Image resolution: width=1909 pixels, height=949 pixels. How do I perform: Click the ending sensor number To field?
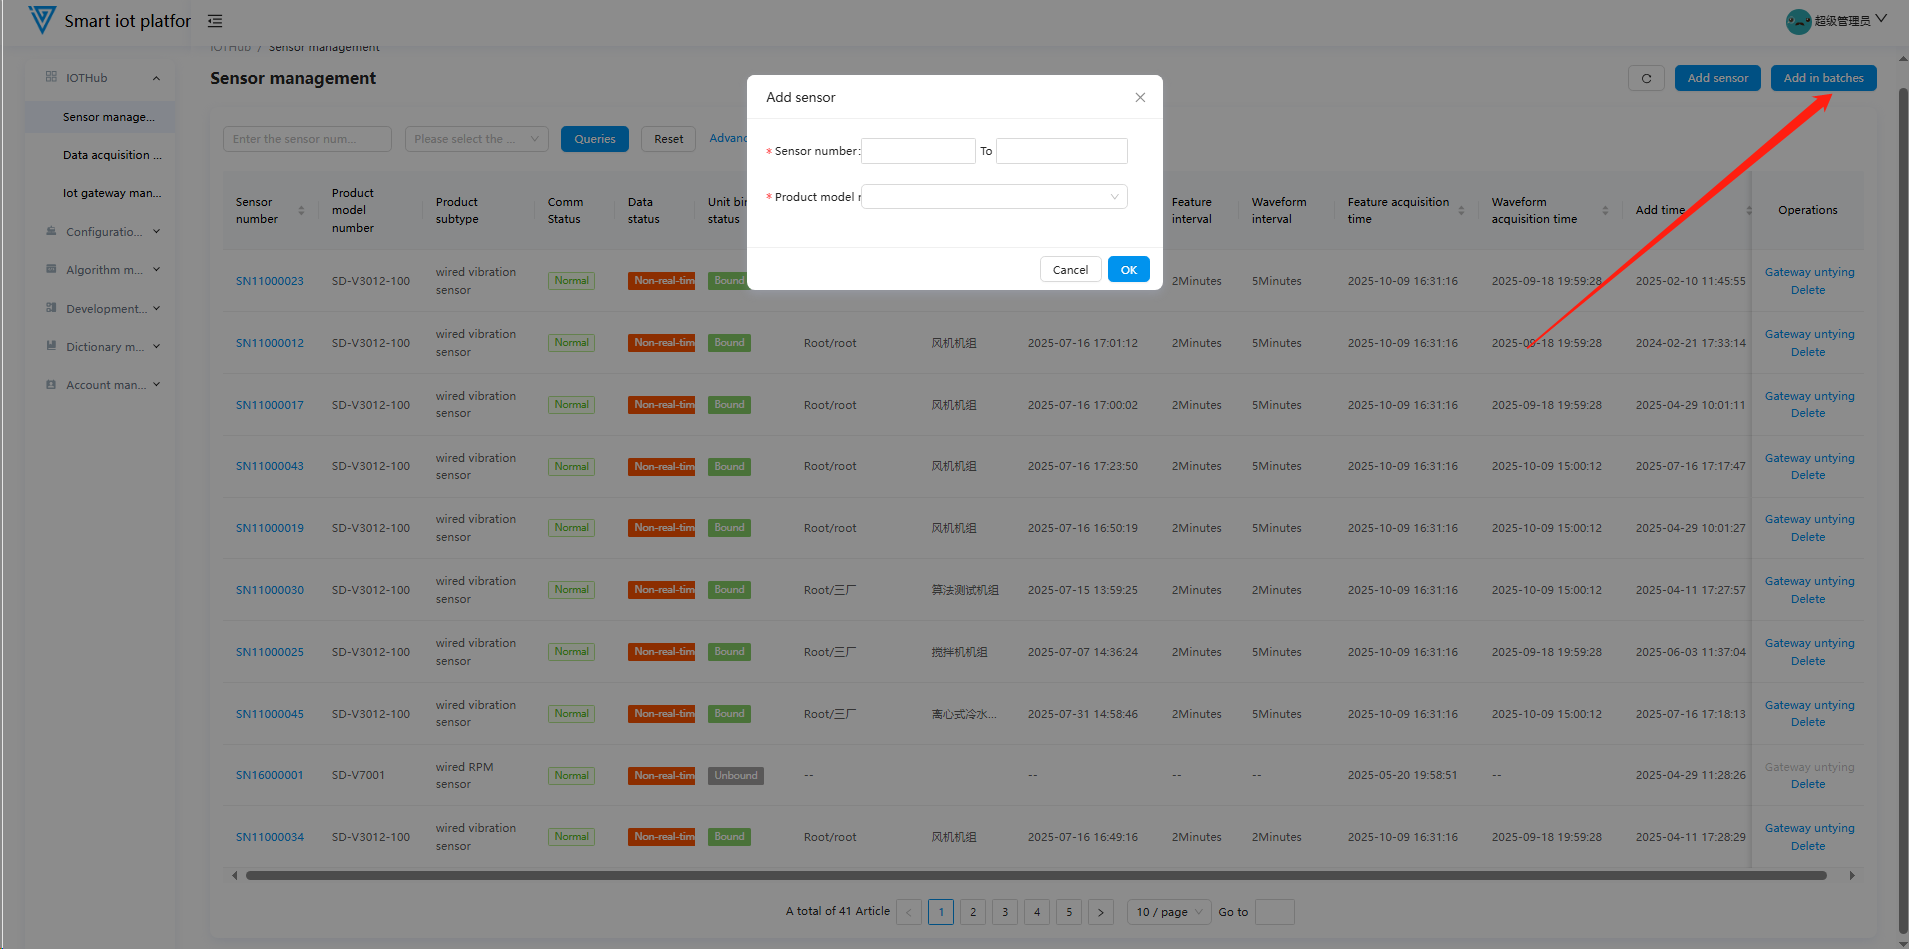point(1062,151)
